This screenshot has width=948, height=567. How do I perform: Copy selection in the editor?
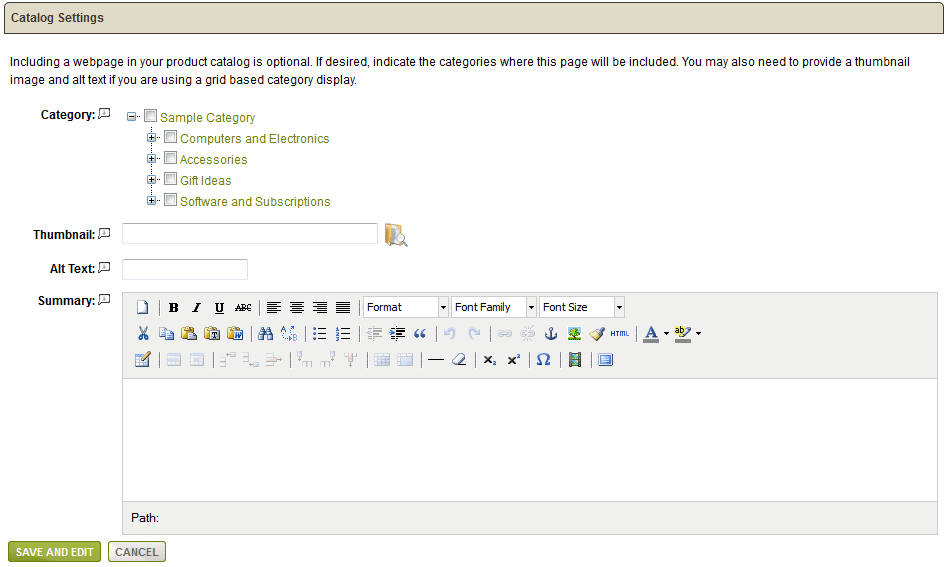[x=166, y=333]
